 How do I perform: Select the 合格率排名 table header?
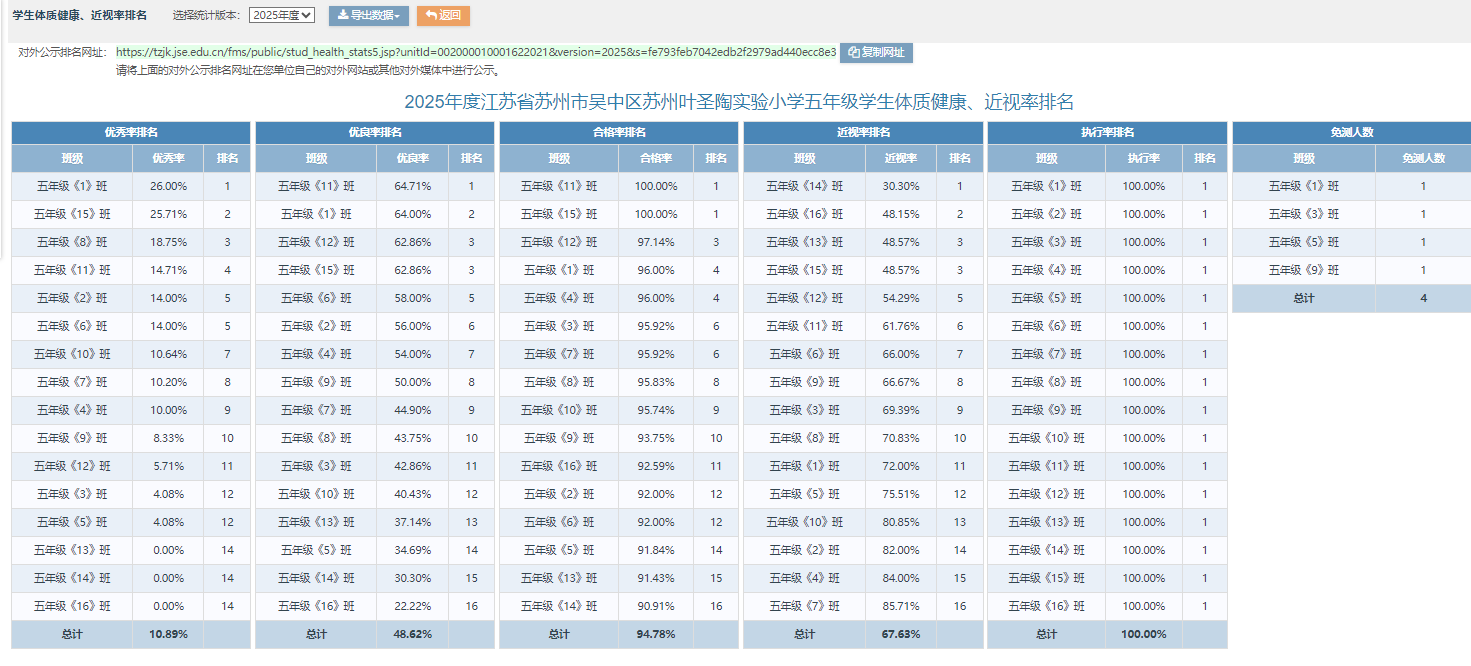[619, 132]
